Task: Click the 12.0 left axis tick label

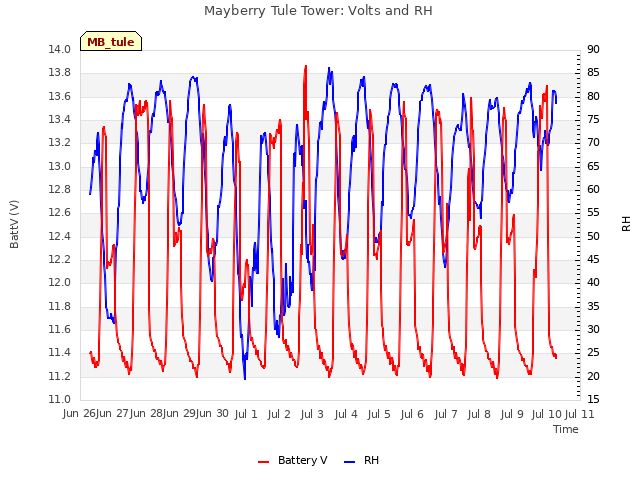Action: point(60,283)
